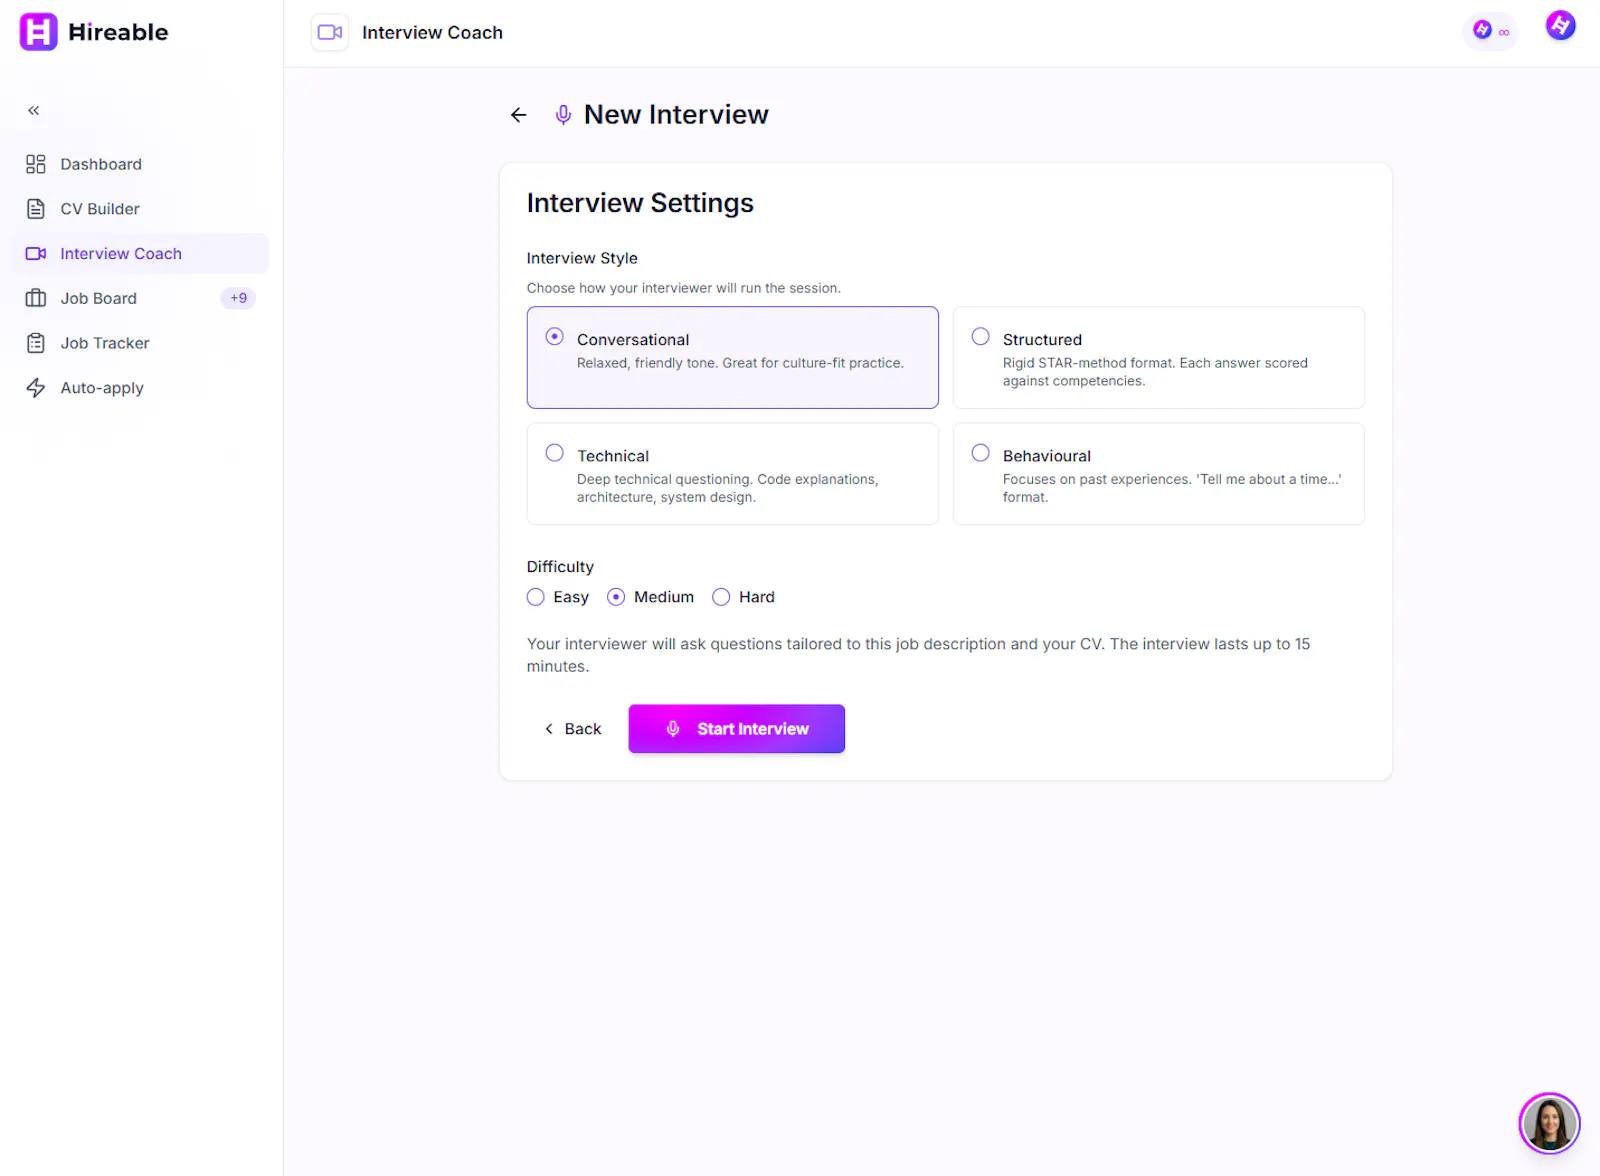The image size is (1600, 1176).
Task: Click the Hireable brand name text
Action: (118, 32)
